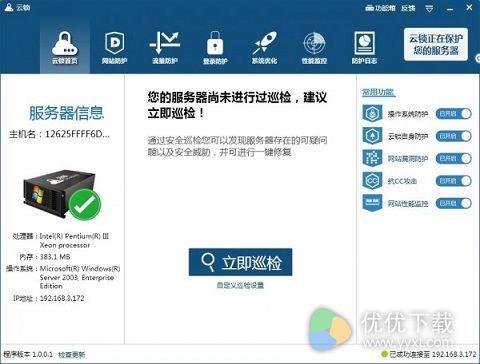Open the title bar dropdown menu arrow
Image resolution: width=480 pixels, height=364 pixels.
pyautogui.click(x=429, y=8)
